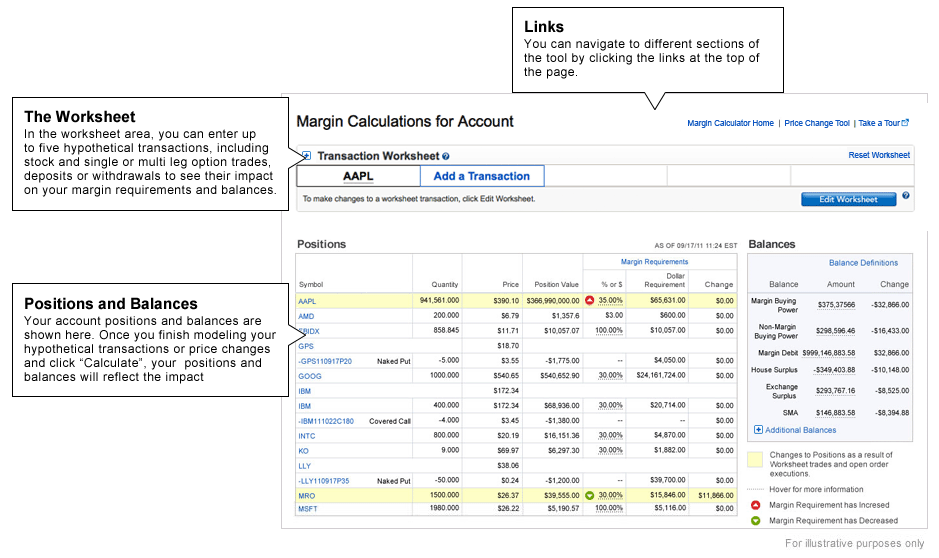Open the Price Change Tool link
This screenshot has height=558, width=939.
tap(817, 123)
